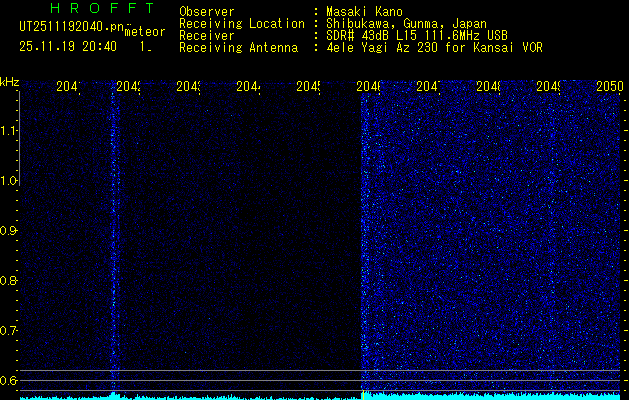Click the 0.7 frequency axis label
This screenshot has height=400, width=629.
click(8, 331)
